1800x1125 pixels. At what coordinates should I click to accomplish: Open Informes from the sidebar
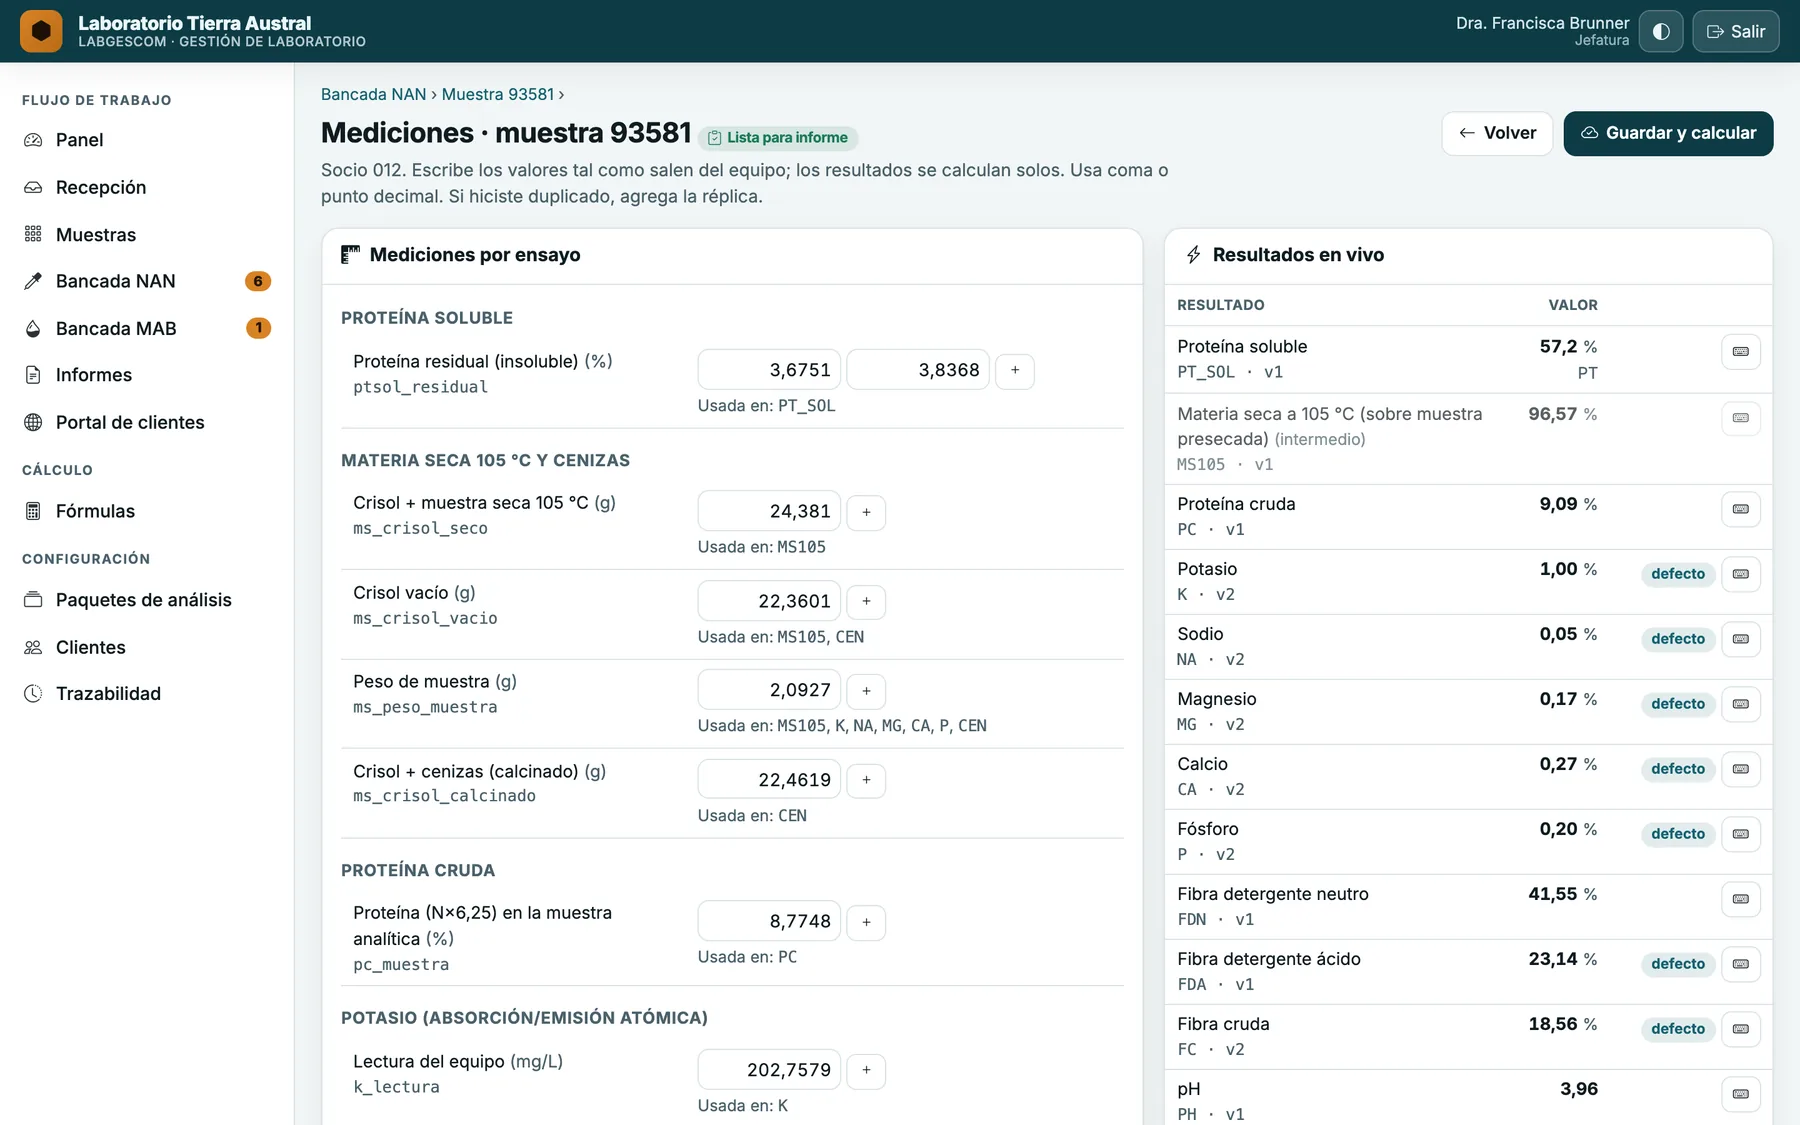(x=147, y=375)
